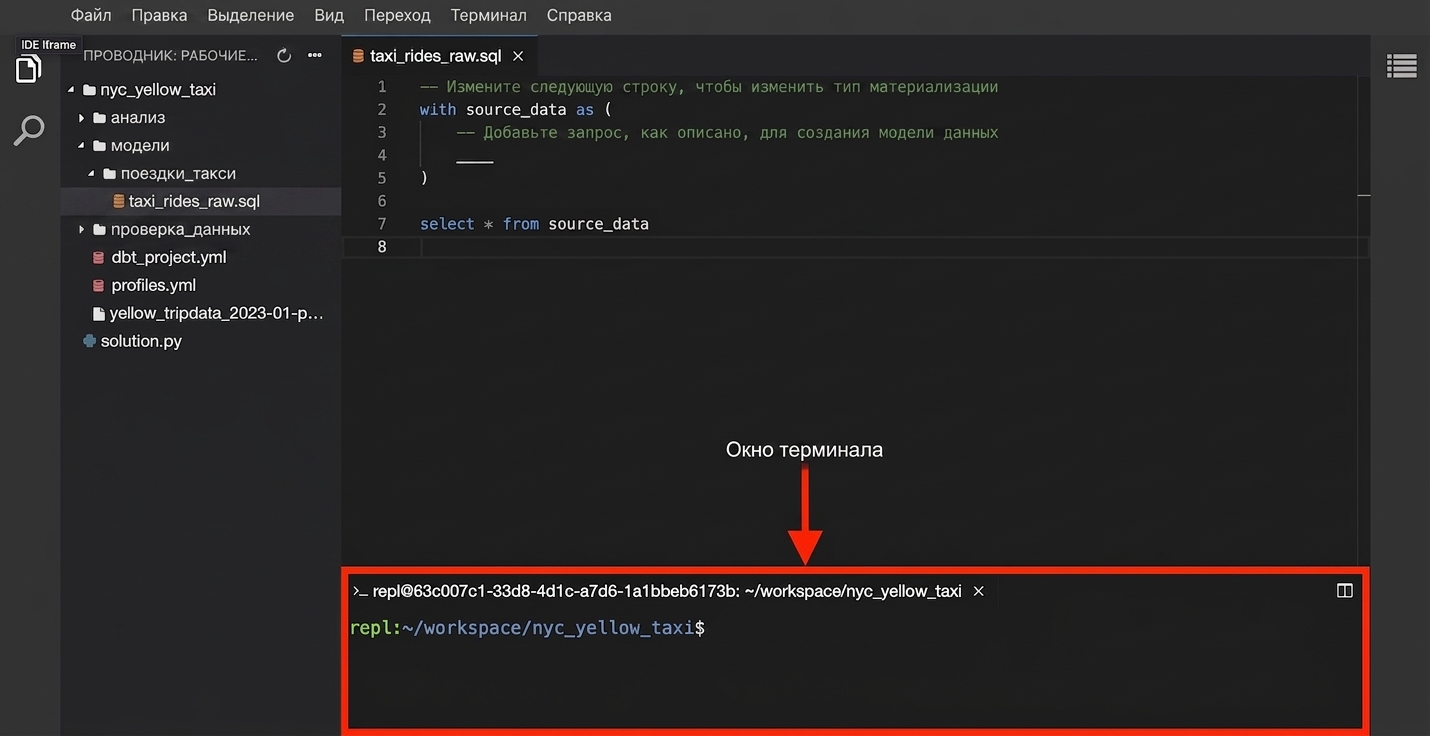Open the Правка menu

coord(159,15)
